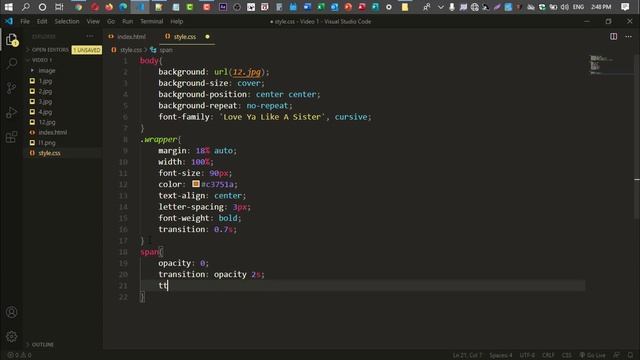Viewport: 640px width, 360px height.
Task: Open Task View on taskbar
Action: (x=59, y=7)
